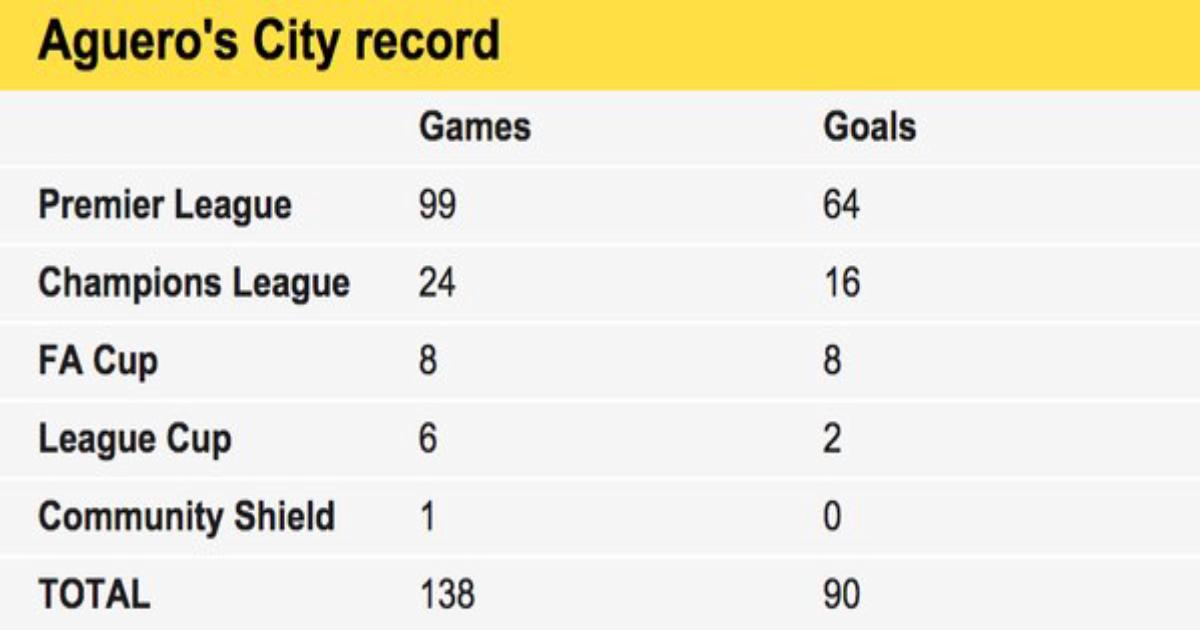1200x630 pixels.
Task: Select the Games column header
Action: click(x=474, y=128)
